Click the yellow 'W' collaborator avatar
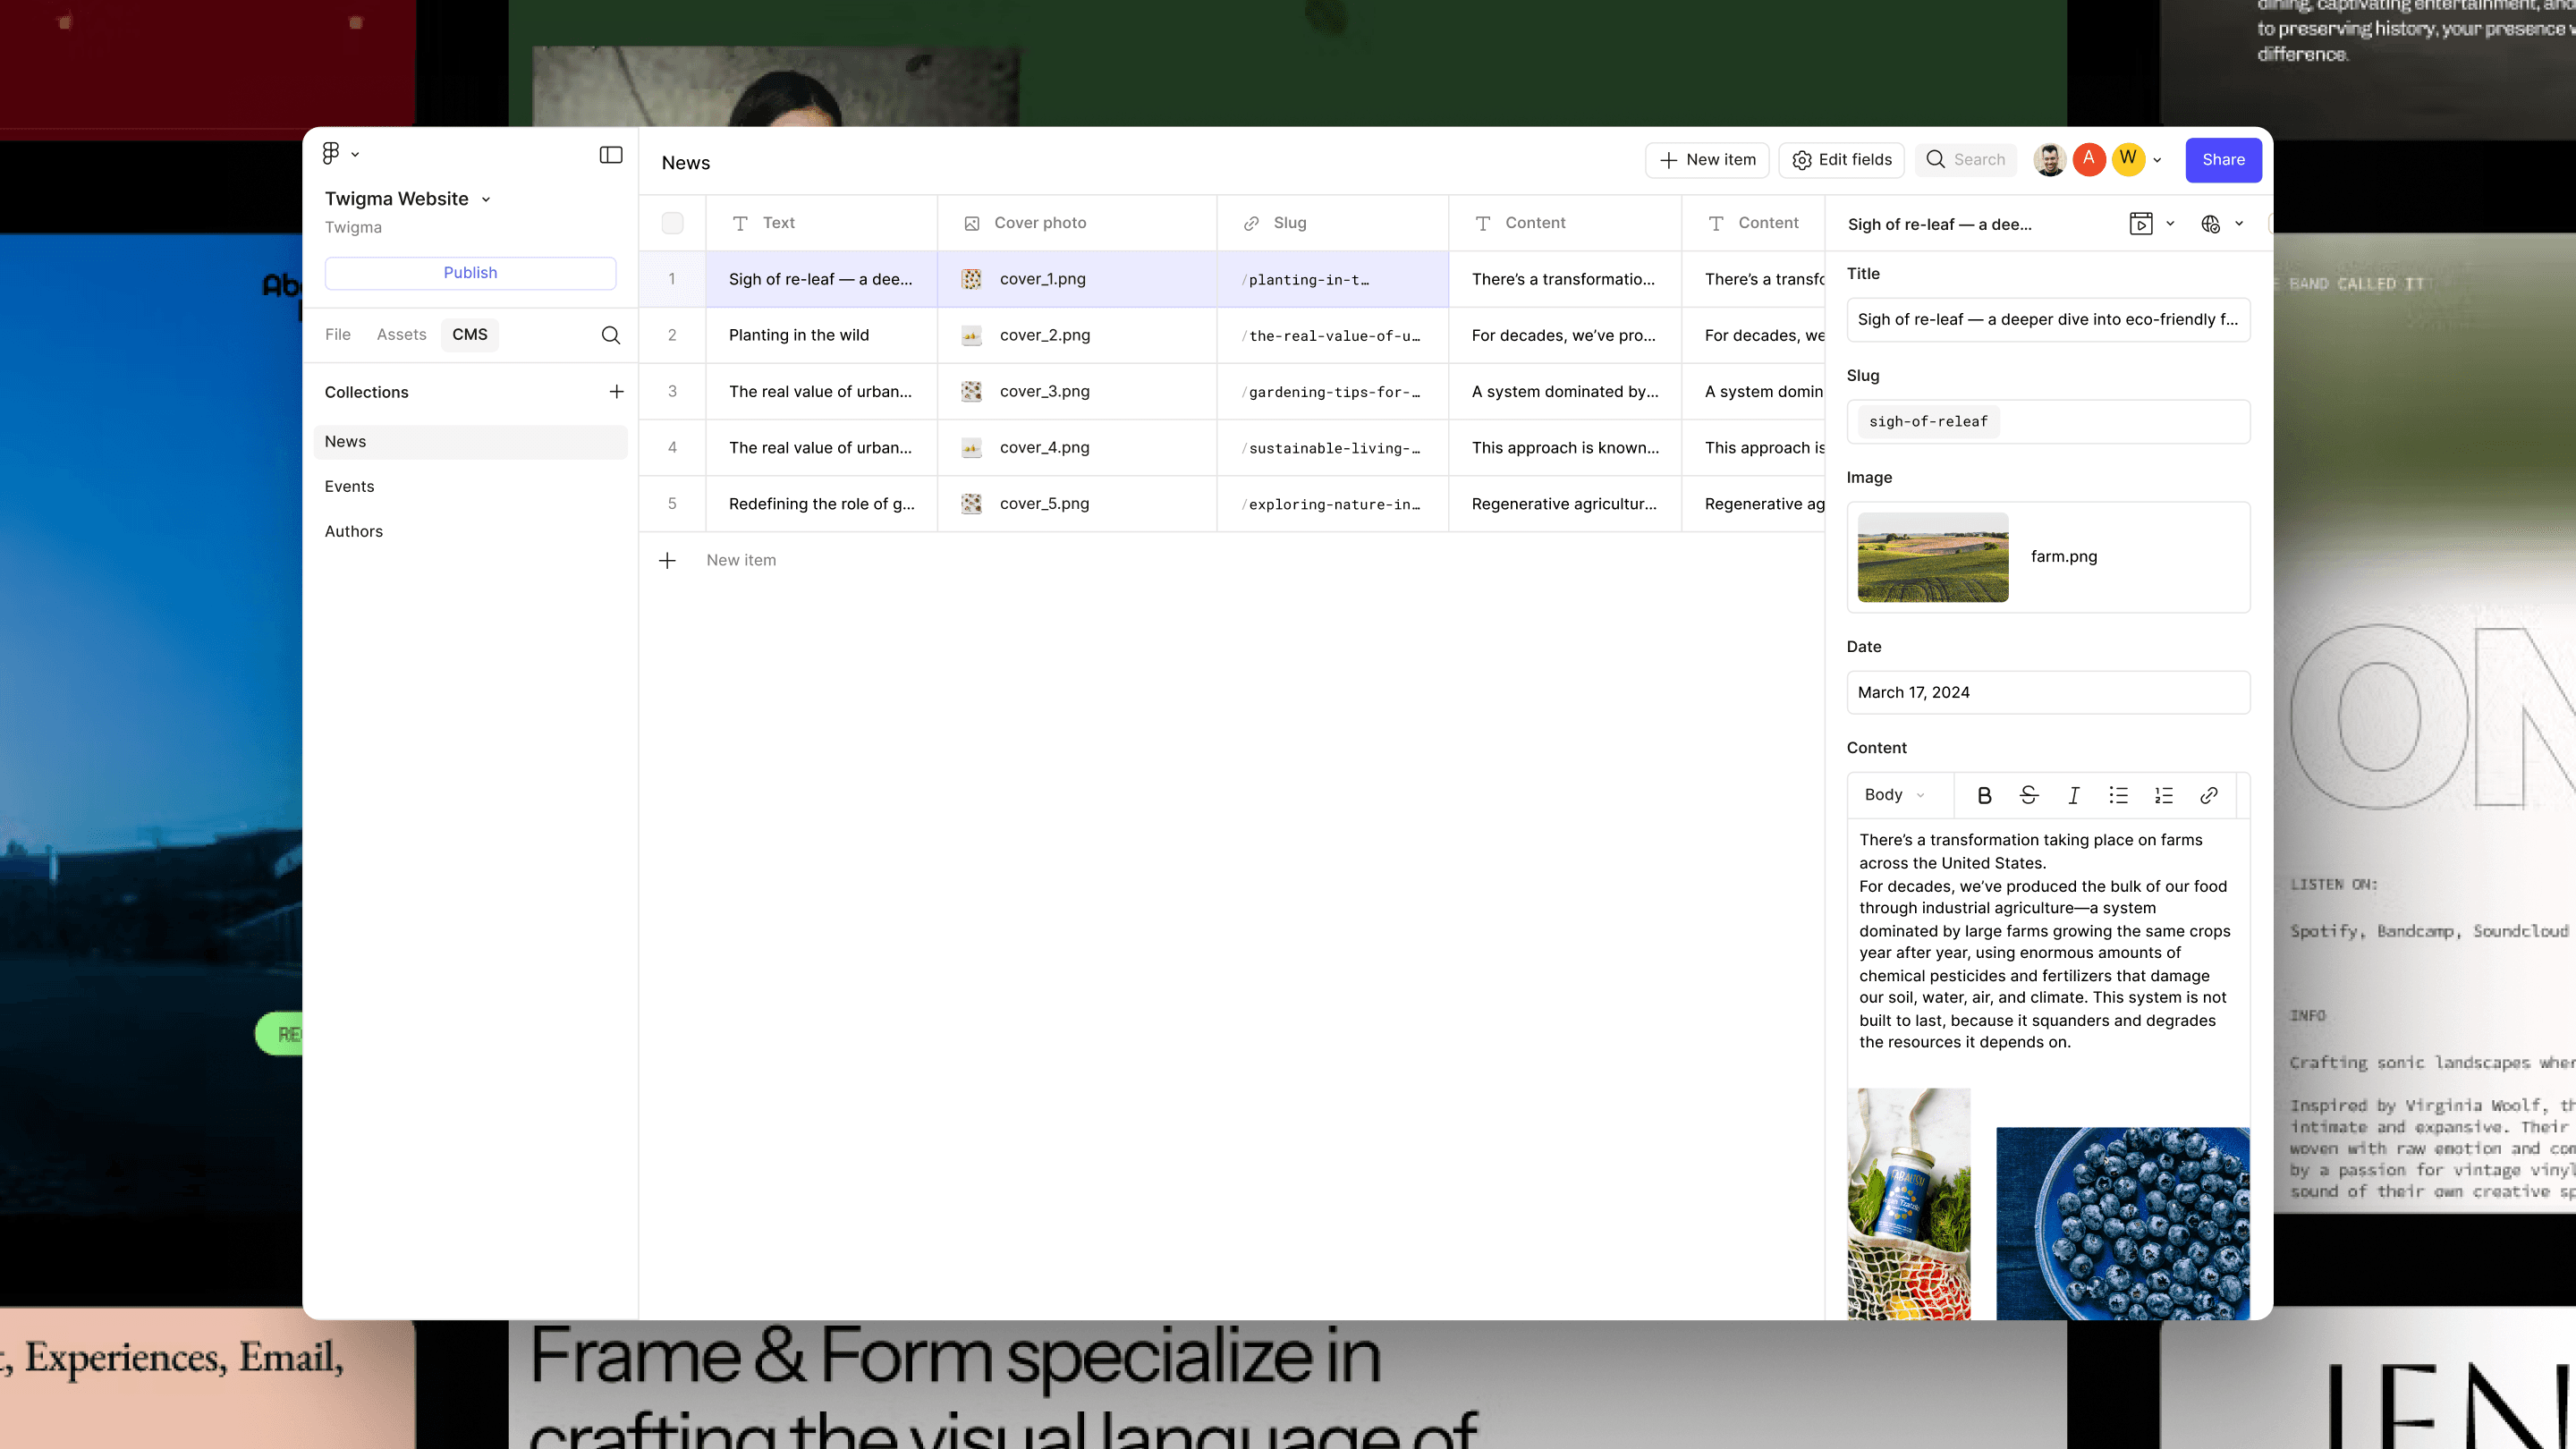Viewport: 2576px width, 1449px height. [2128, 160]
